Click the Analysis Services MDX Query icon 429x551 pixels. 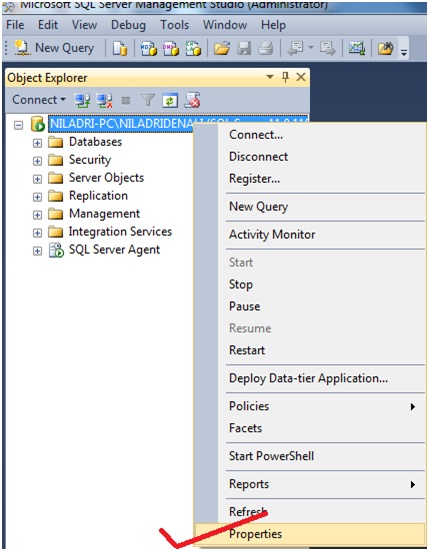148,48
